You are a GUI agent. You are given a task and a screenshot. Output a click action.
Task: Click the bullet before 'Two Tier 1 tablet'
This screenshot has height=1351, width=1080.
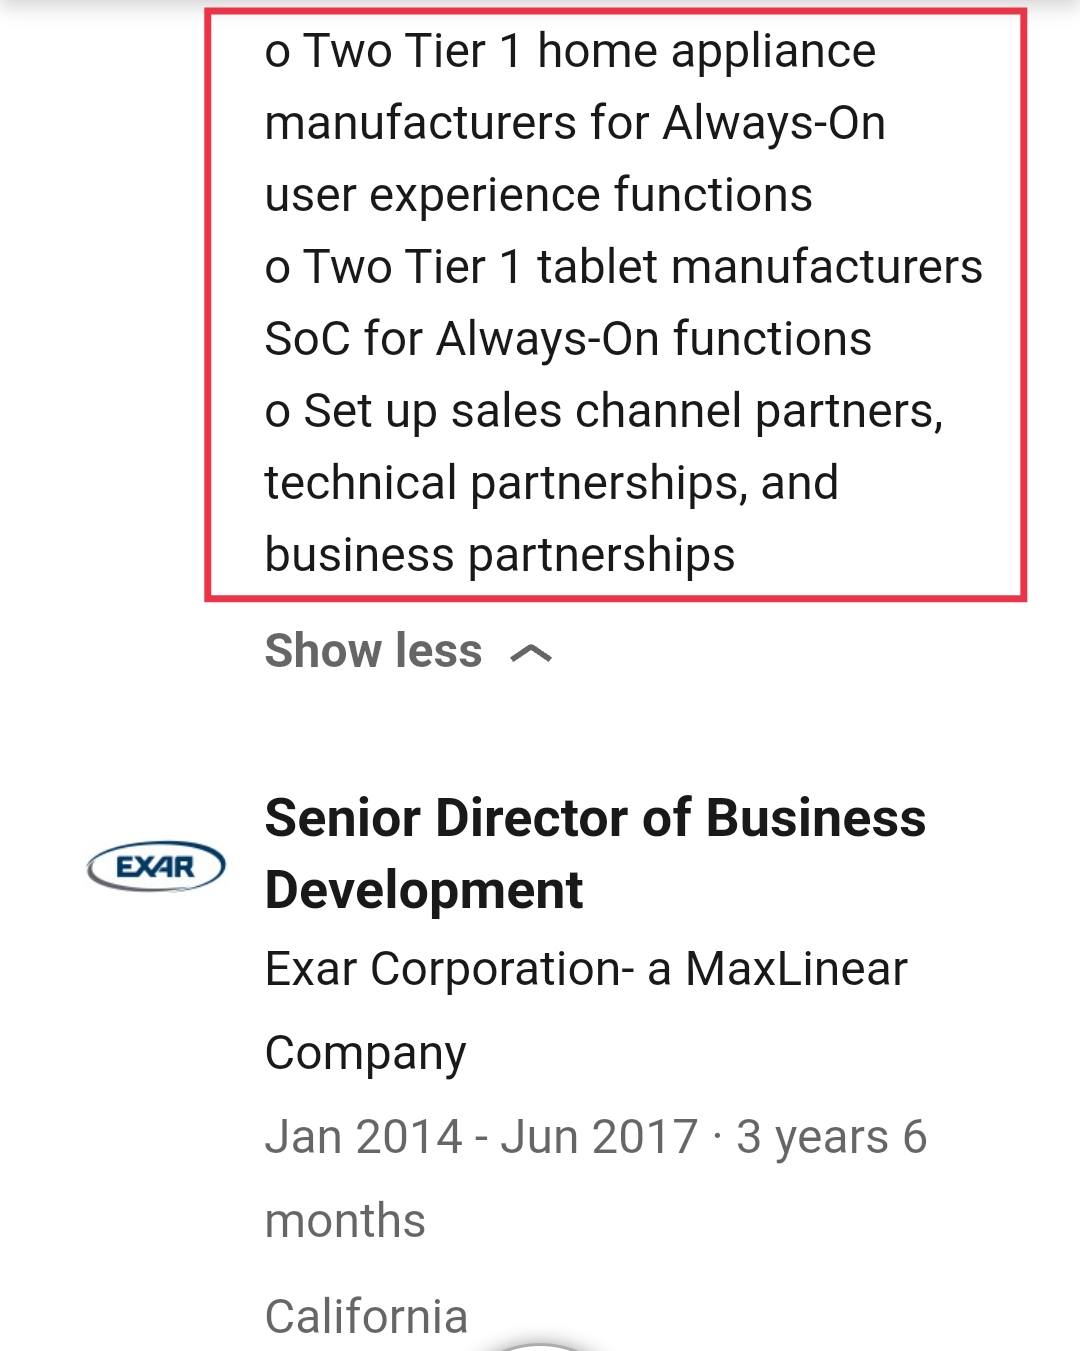(x=277, y=270)
